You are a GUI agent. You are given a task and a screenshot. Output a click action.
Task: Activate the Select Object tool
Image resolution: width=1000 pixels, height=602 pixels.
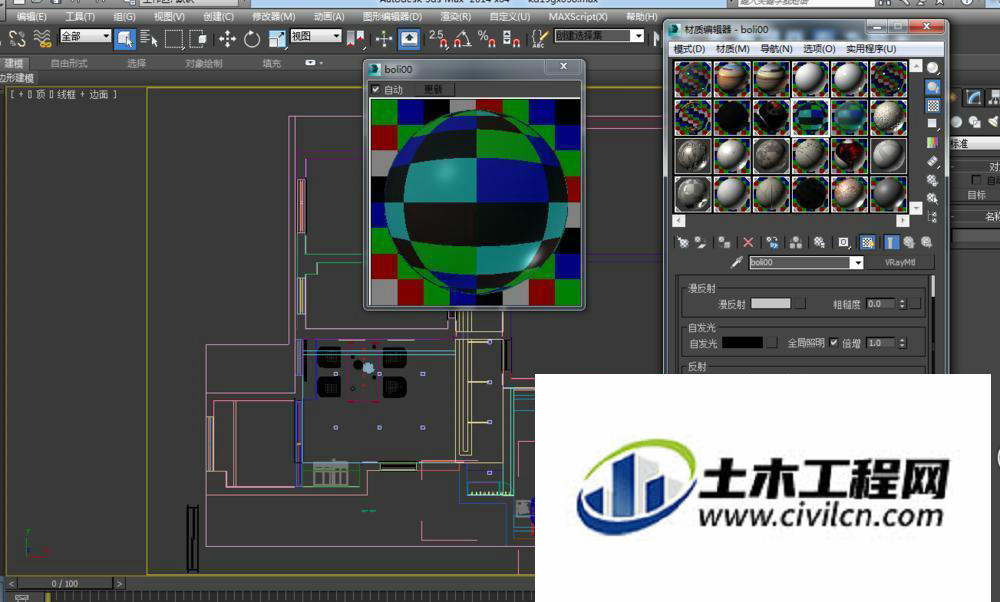(124, 39)
